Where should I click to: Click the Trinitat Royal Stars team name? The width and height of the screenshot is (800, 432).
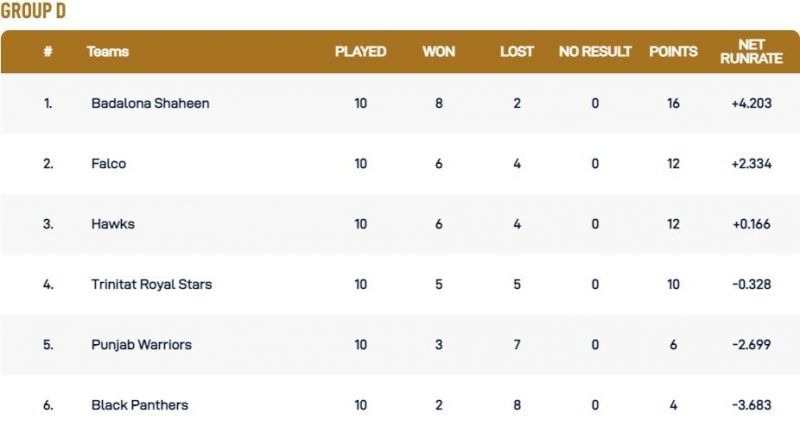pos(151,284)
